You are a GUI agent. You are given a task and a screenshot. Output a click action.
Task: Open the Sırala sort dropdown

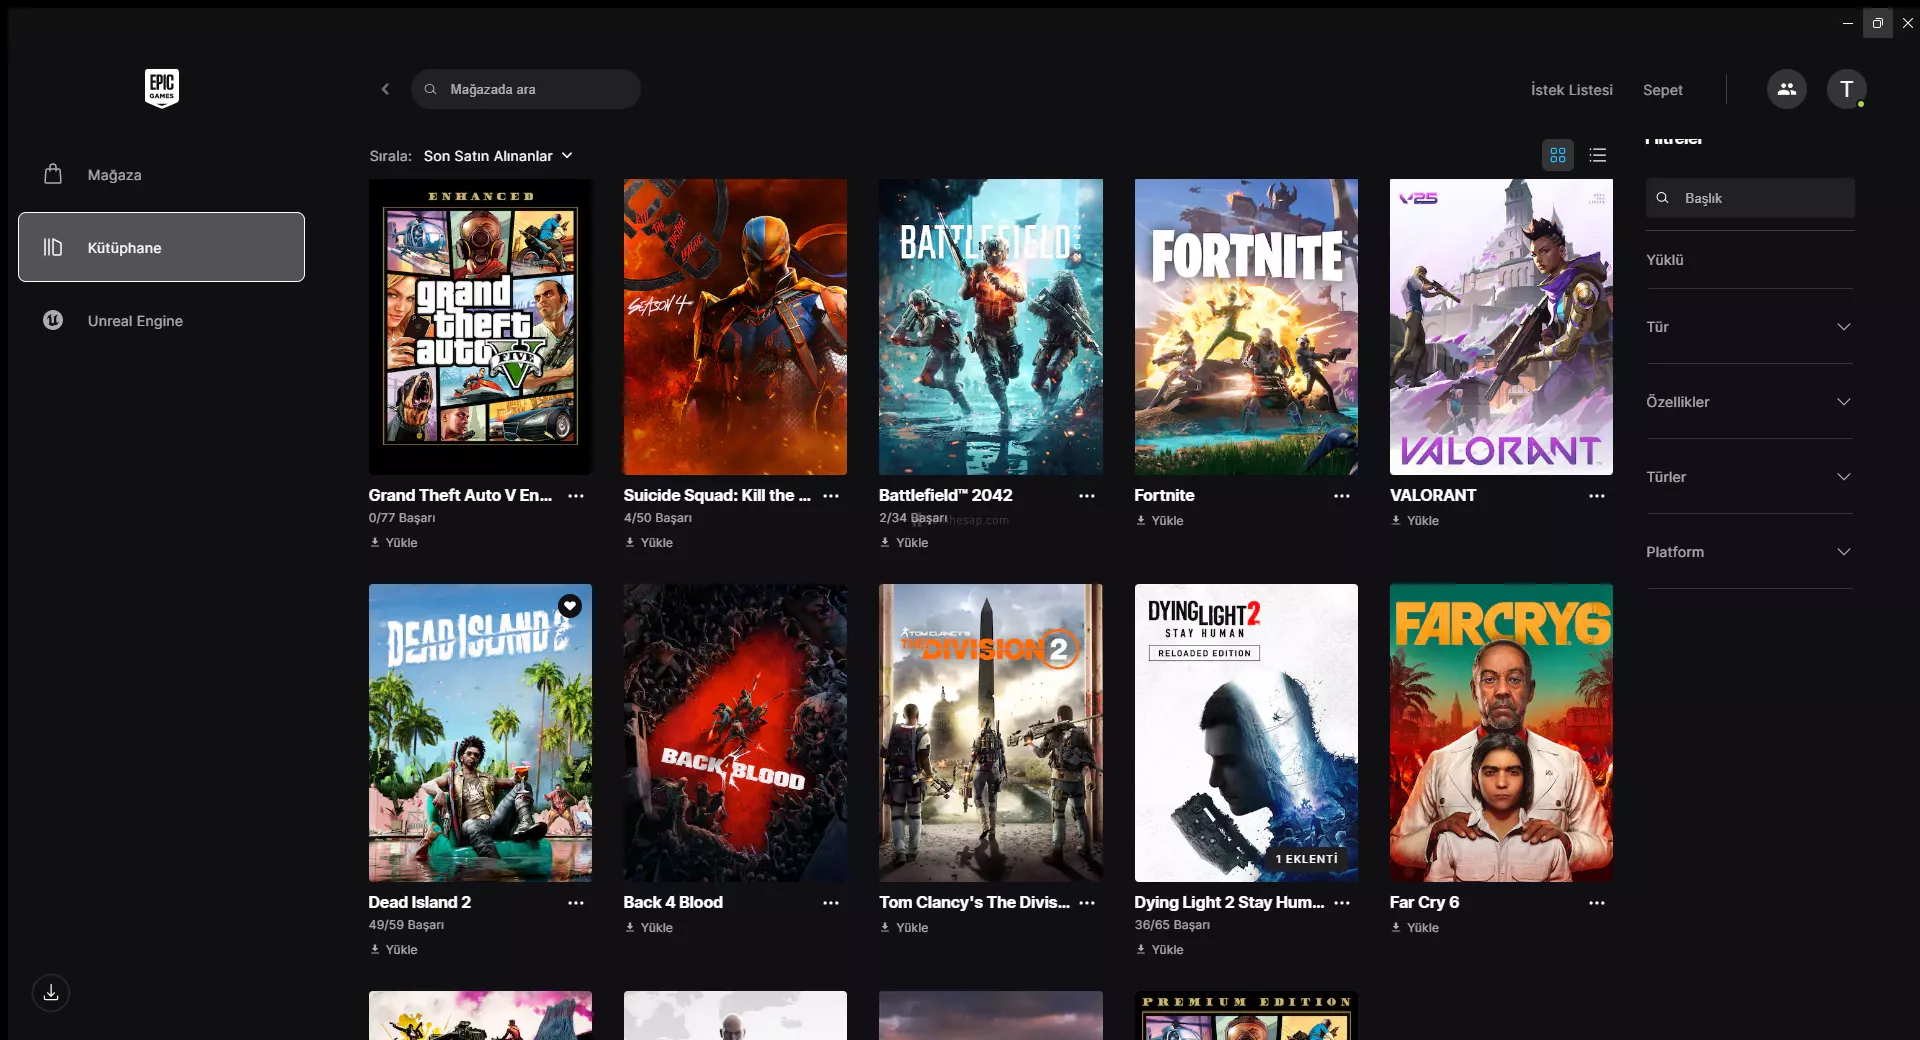point(498,156)
